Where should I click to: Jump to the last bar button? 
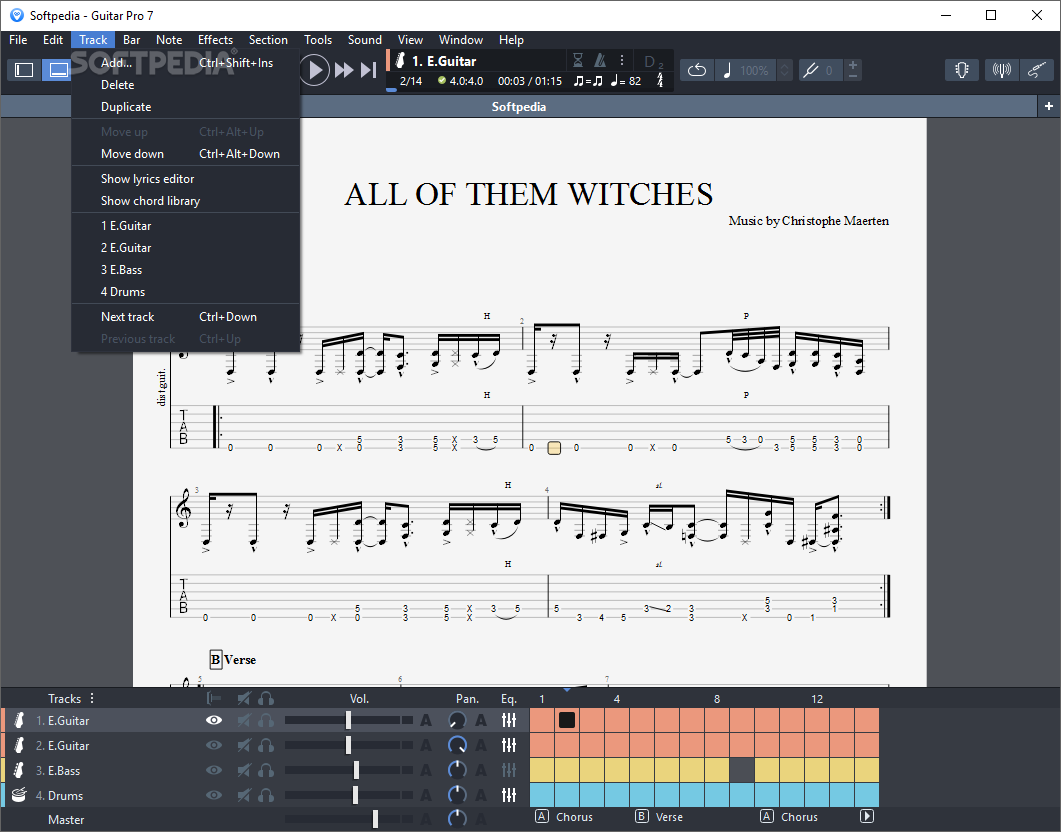[x=368, y=70]
